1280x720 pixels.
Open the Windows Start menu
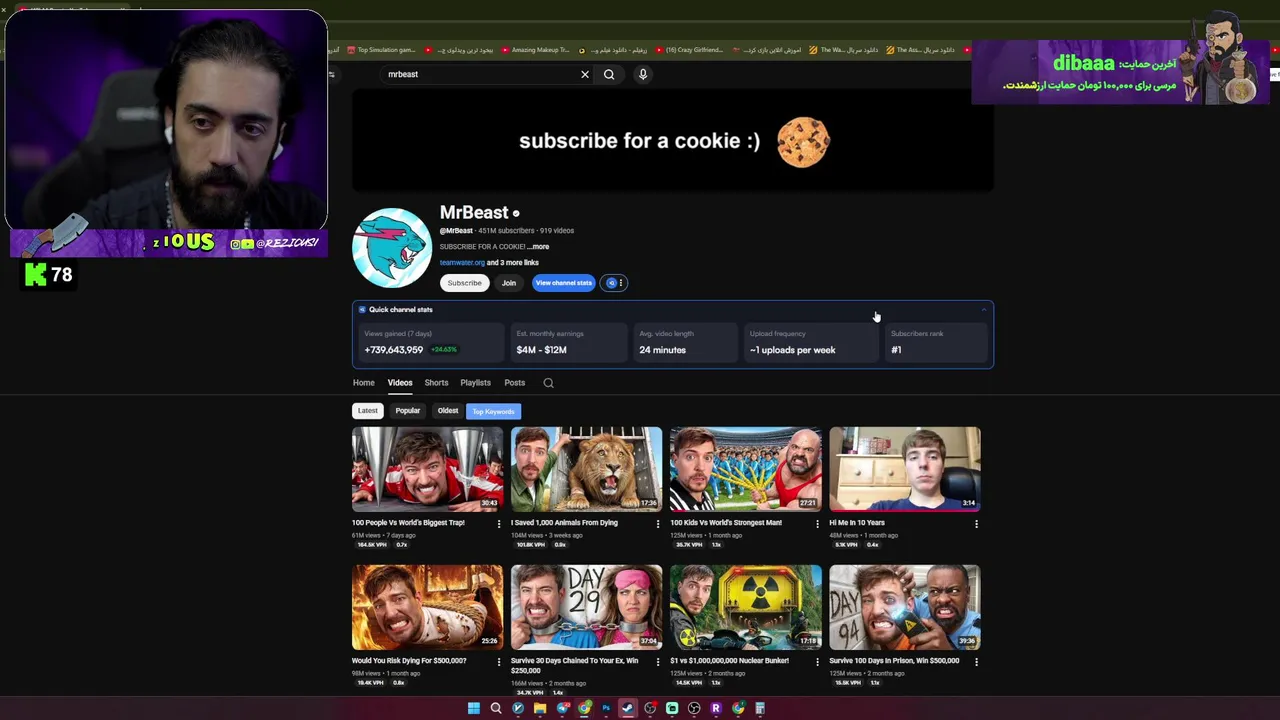pos(474,709)
